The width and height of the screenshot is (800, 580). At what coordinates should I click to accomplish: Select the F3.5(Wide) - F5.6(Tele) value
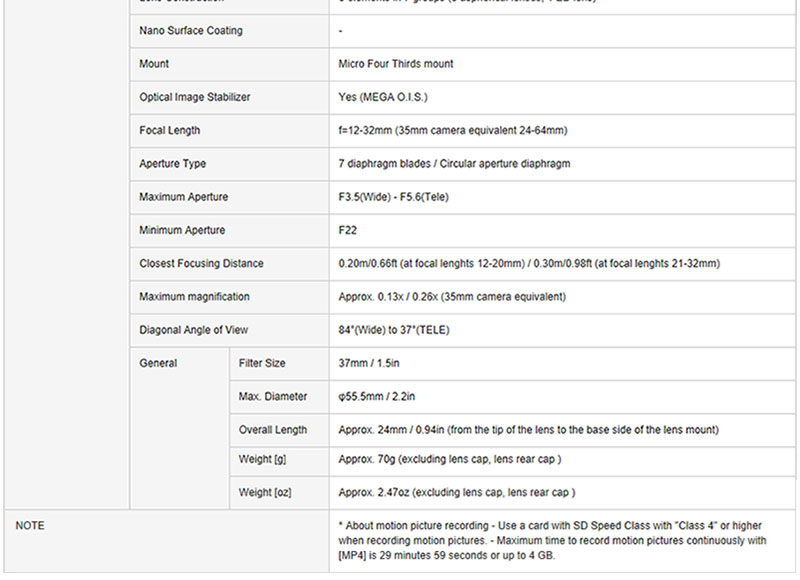click(x=394, y=197)
